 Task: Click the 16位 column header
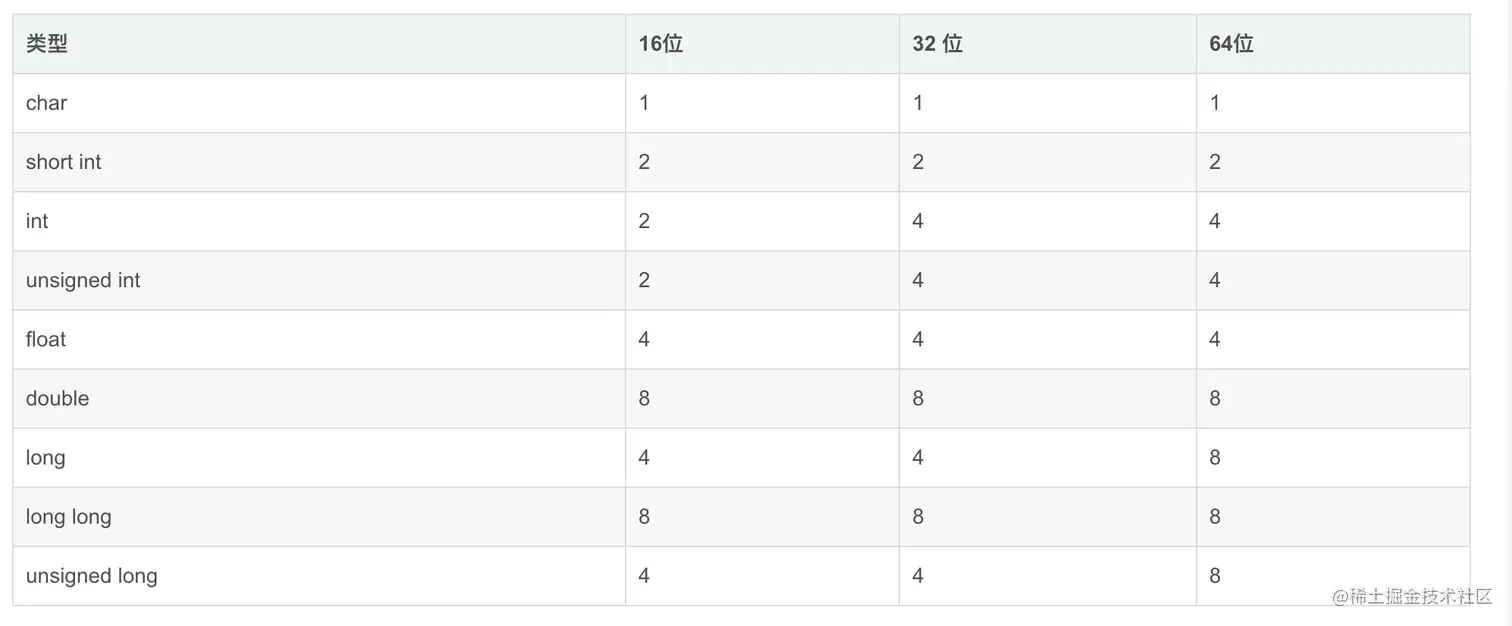coord(660,44)
